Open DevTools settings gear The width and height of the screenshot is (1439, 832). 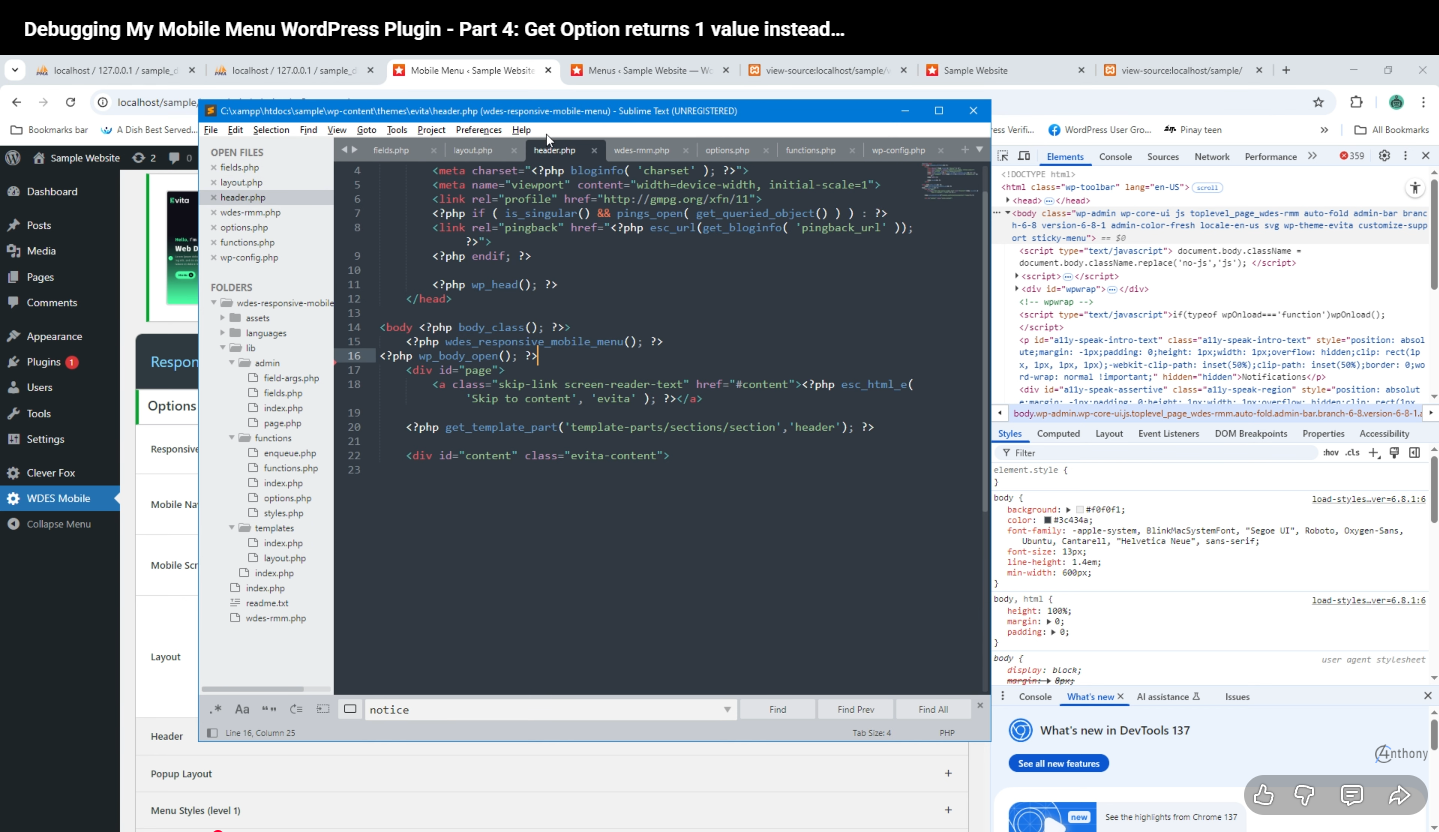click(x=1384, y=156)
